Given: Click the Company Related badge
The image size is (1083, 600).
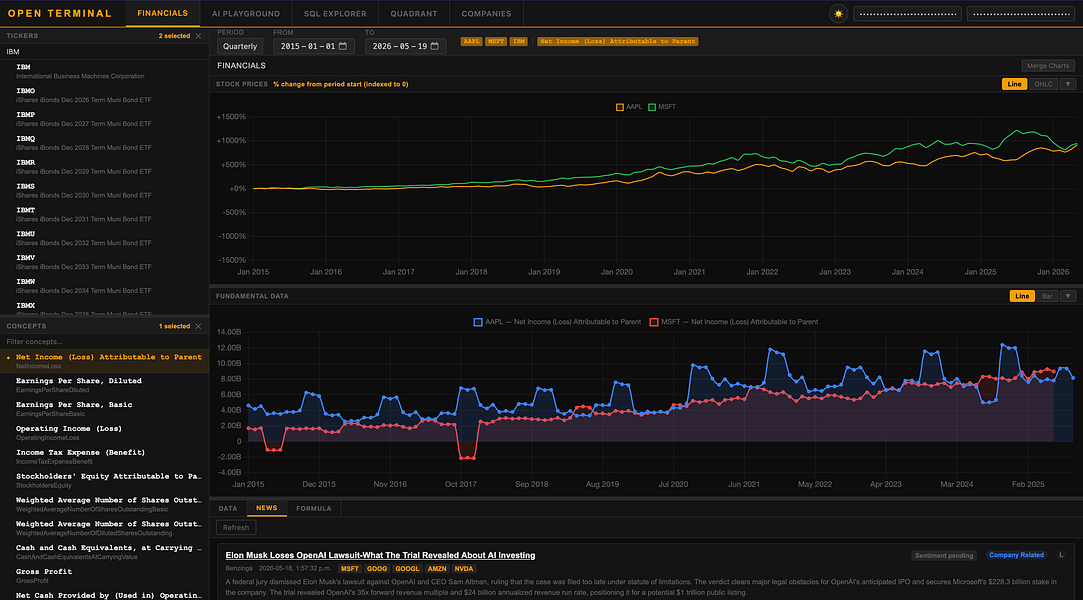Looking at the screenshot, I should pos(1016,555).
